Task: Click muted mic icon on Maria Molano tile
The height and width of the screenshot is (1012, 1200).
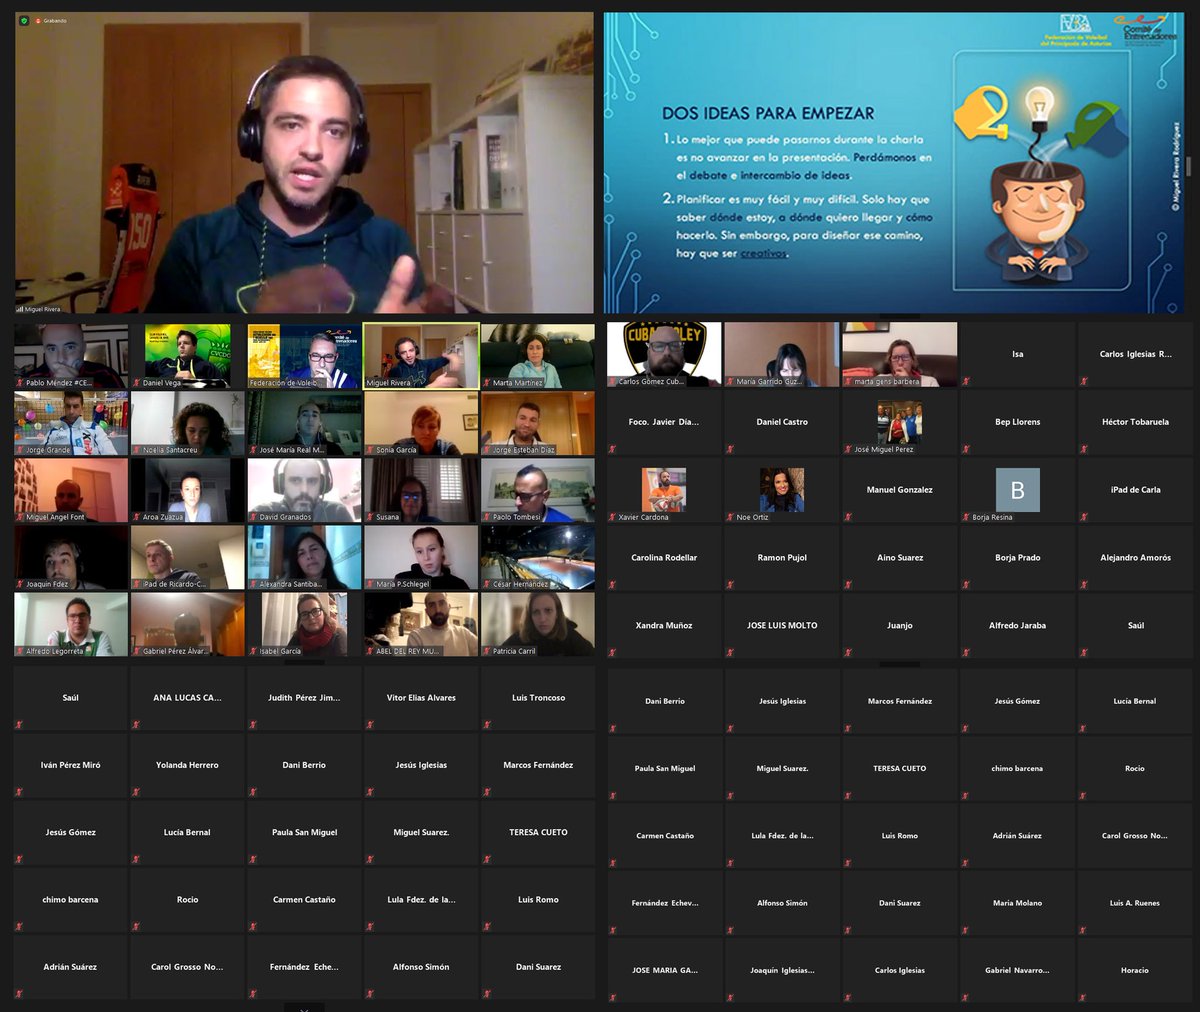Action: coord(966,930)
